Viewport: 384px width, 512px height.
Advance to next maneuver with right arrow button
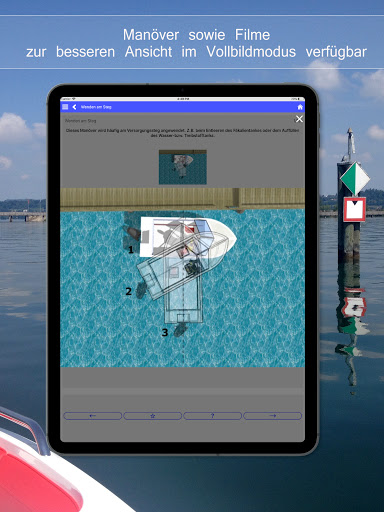[x=272, y=416]
